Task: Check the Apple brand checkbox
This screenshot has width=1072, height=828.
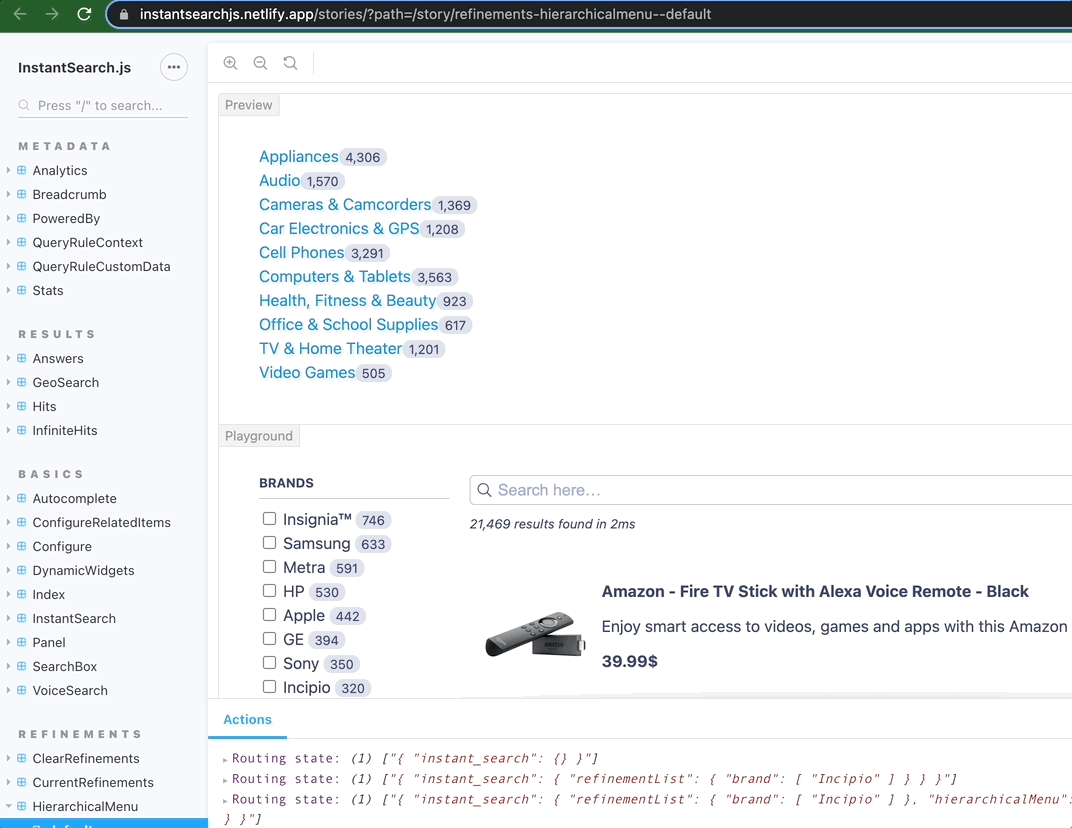Action: (x=269, y=615)
